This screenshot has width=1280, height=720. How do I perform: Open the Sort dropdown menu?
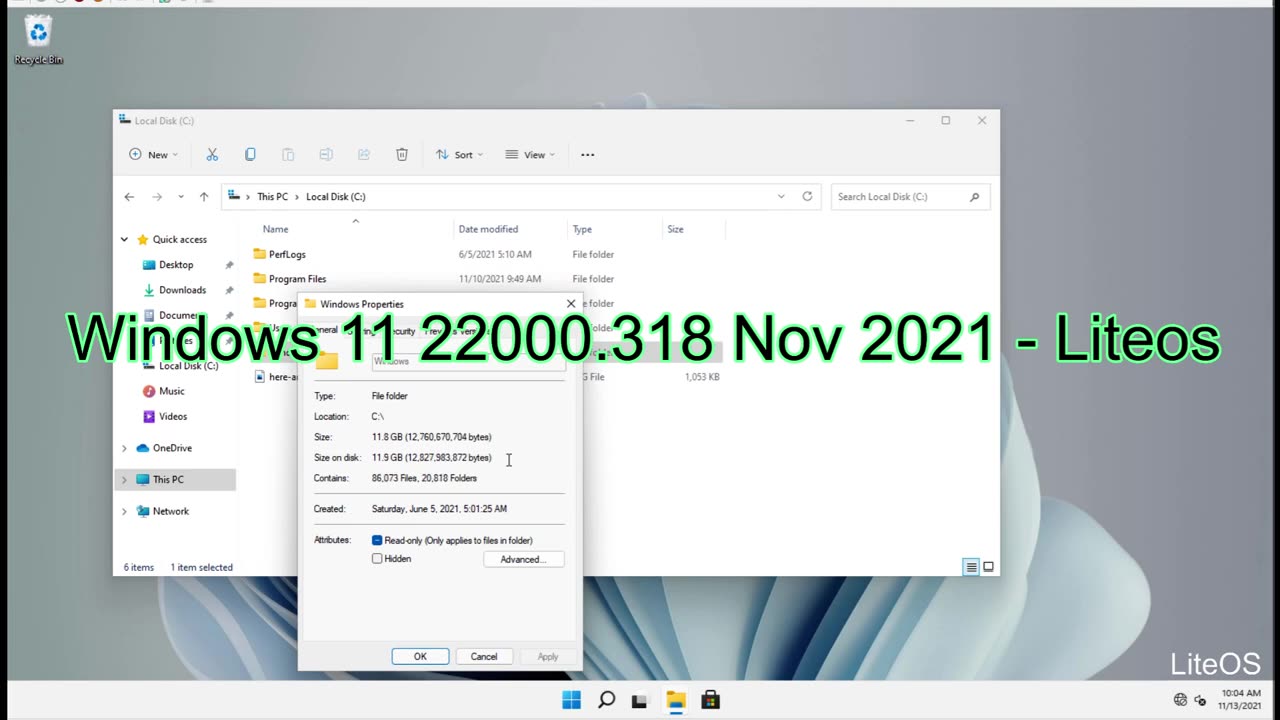459,155
